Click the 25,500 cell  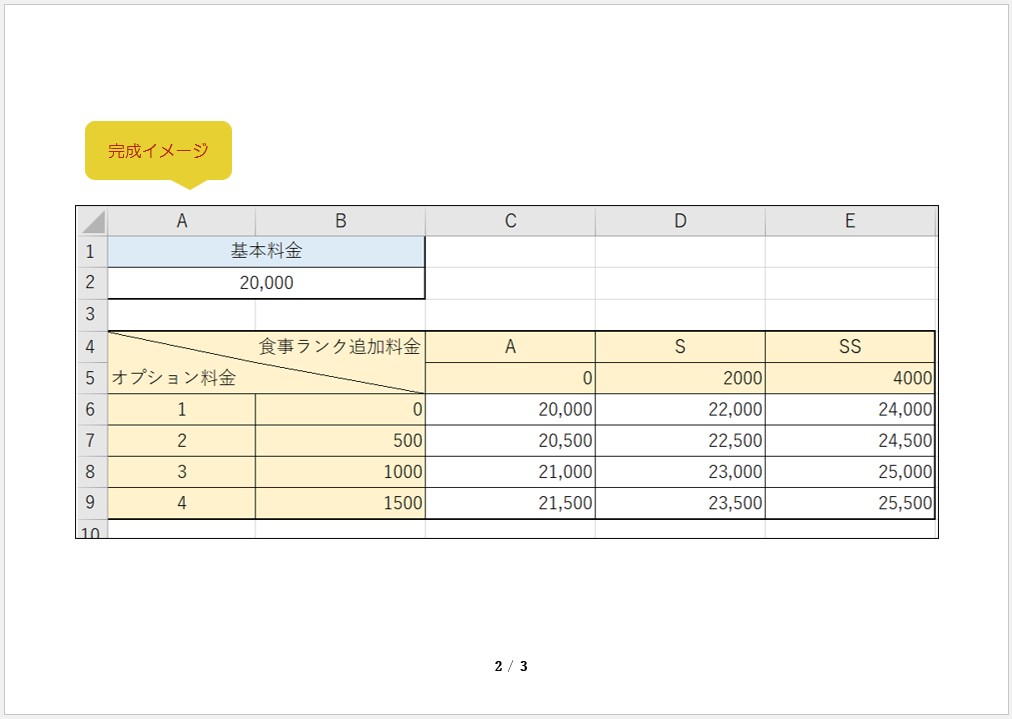click(x=850, y=503)
